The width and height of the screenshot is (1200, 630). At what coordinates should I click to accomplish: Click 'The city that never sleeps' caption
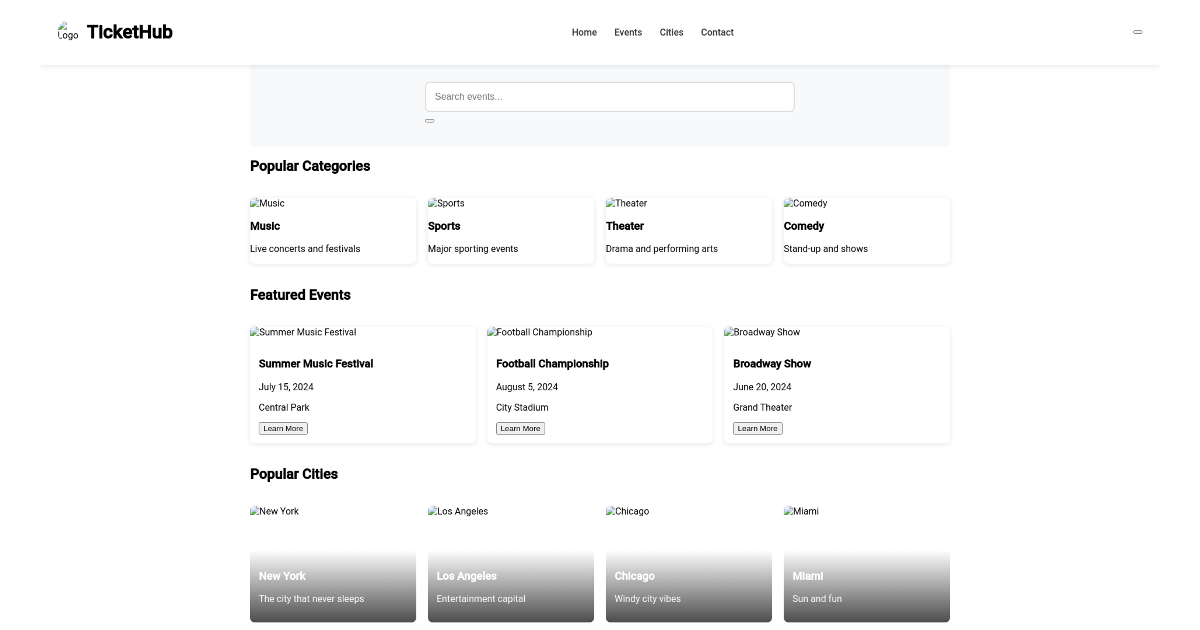tap(311, 599)
